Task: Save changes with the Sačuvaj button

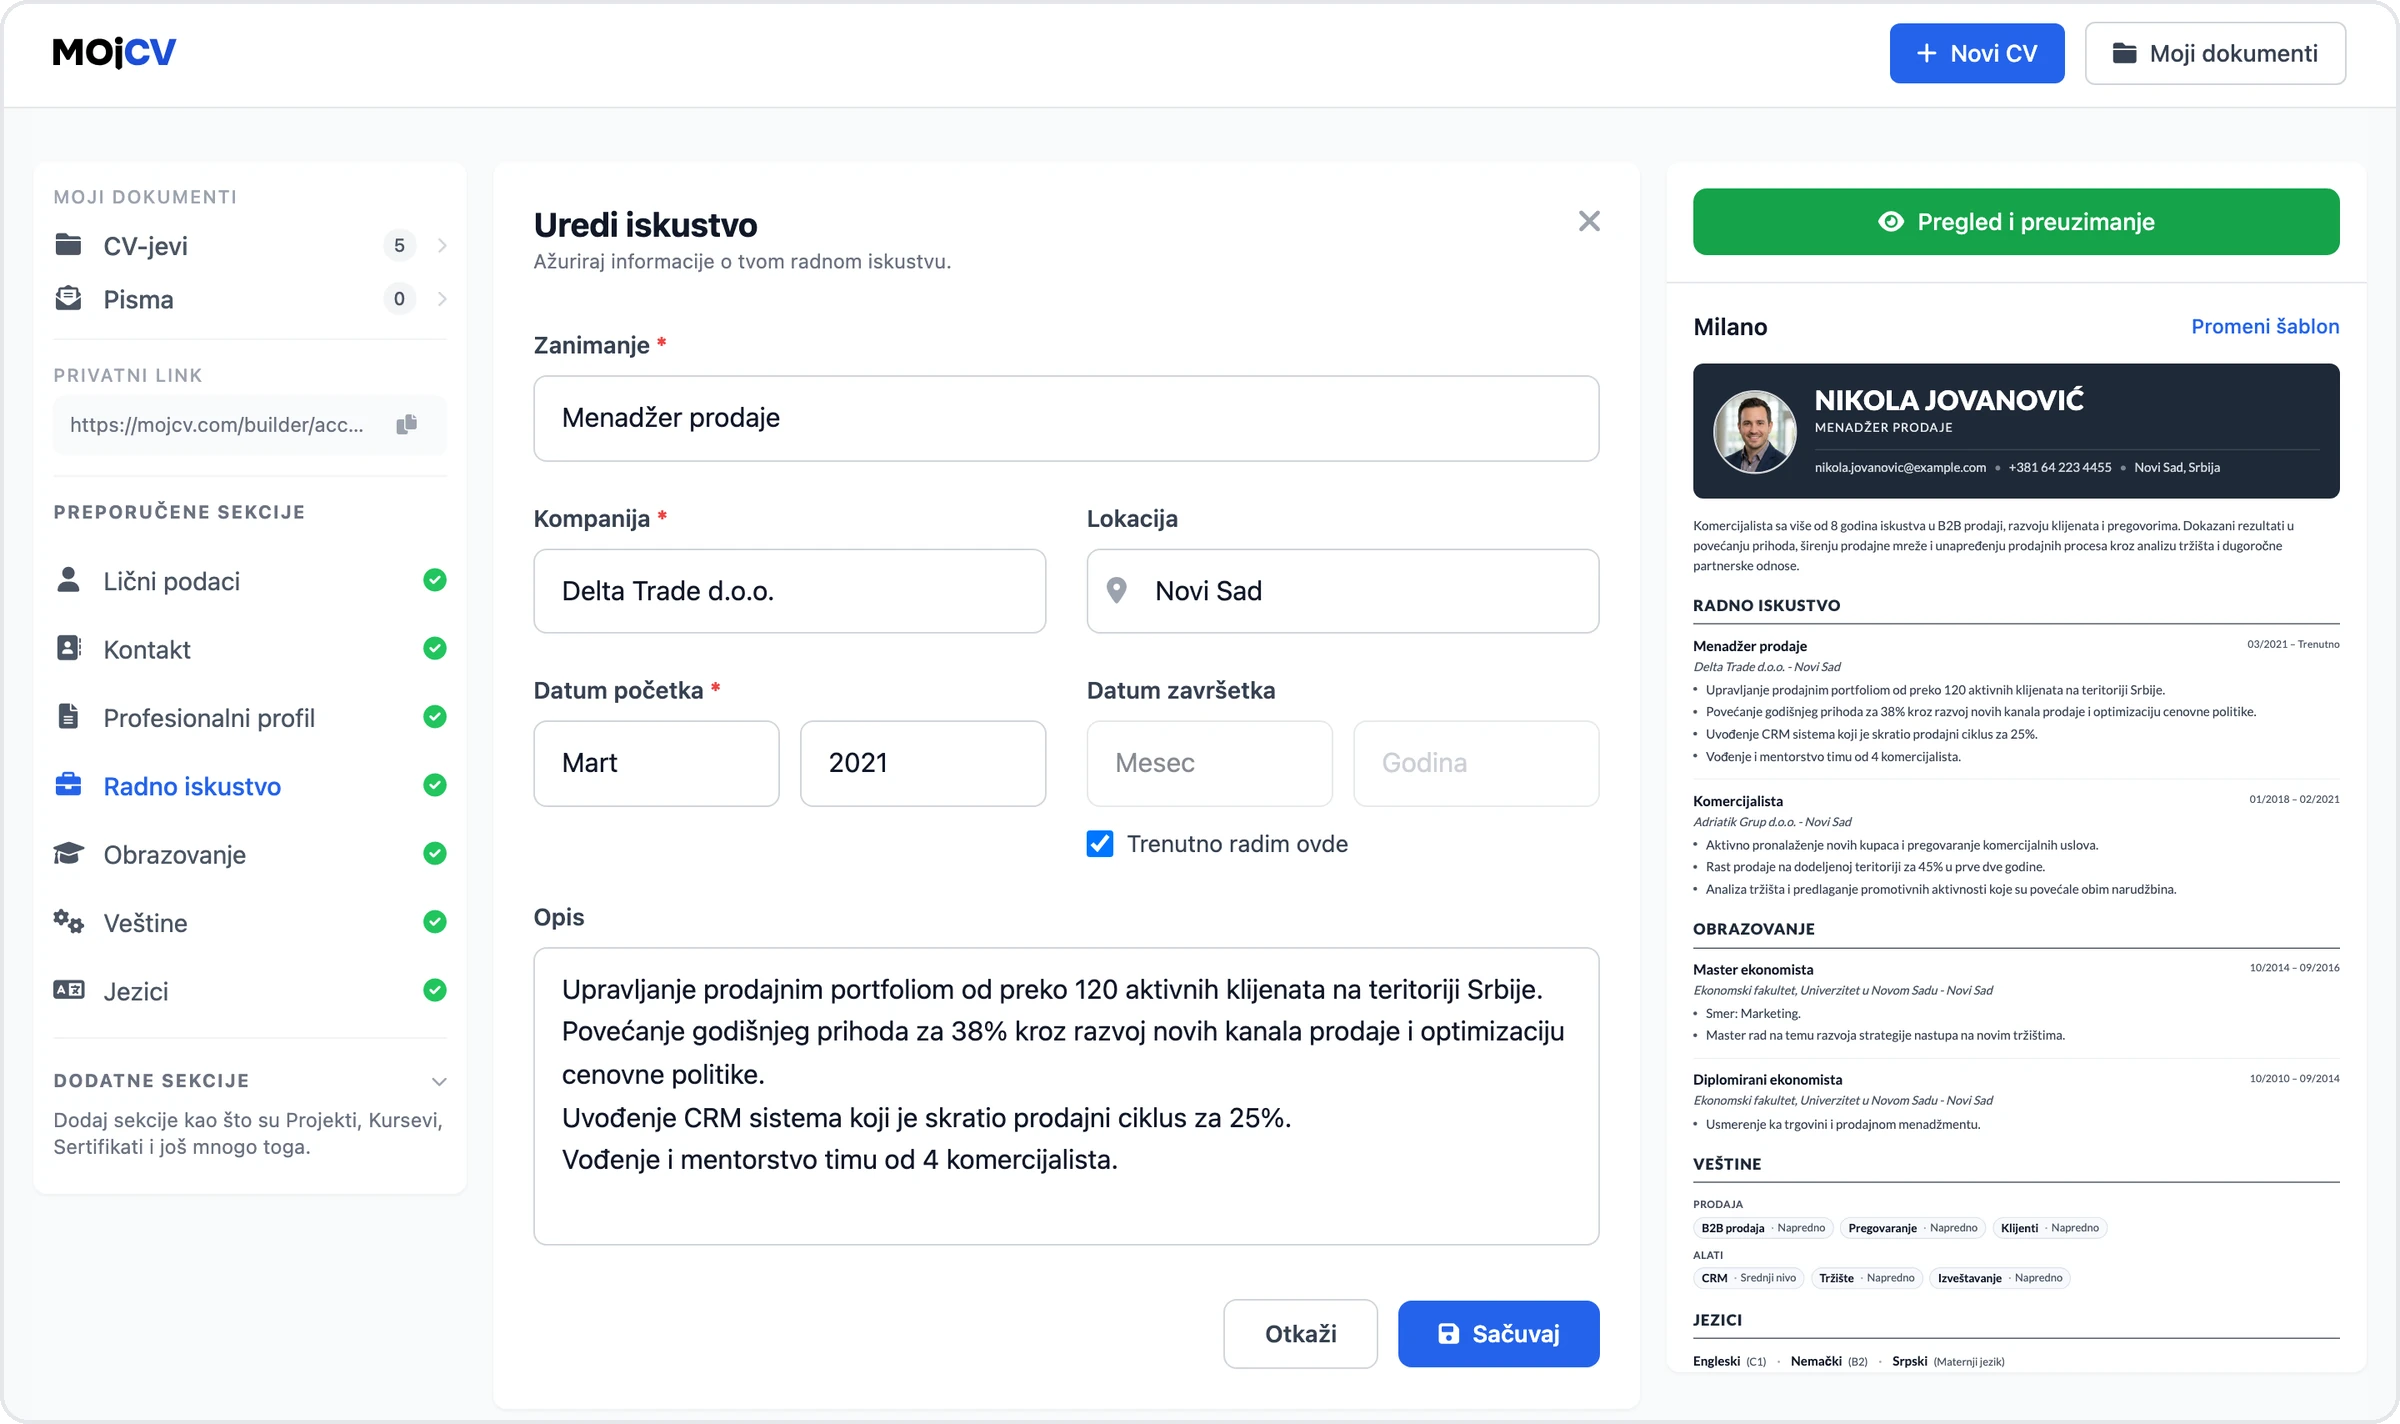Action: coord(1498,1333)
